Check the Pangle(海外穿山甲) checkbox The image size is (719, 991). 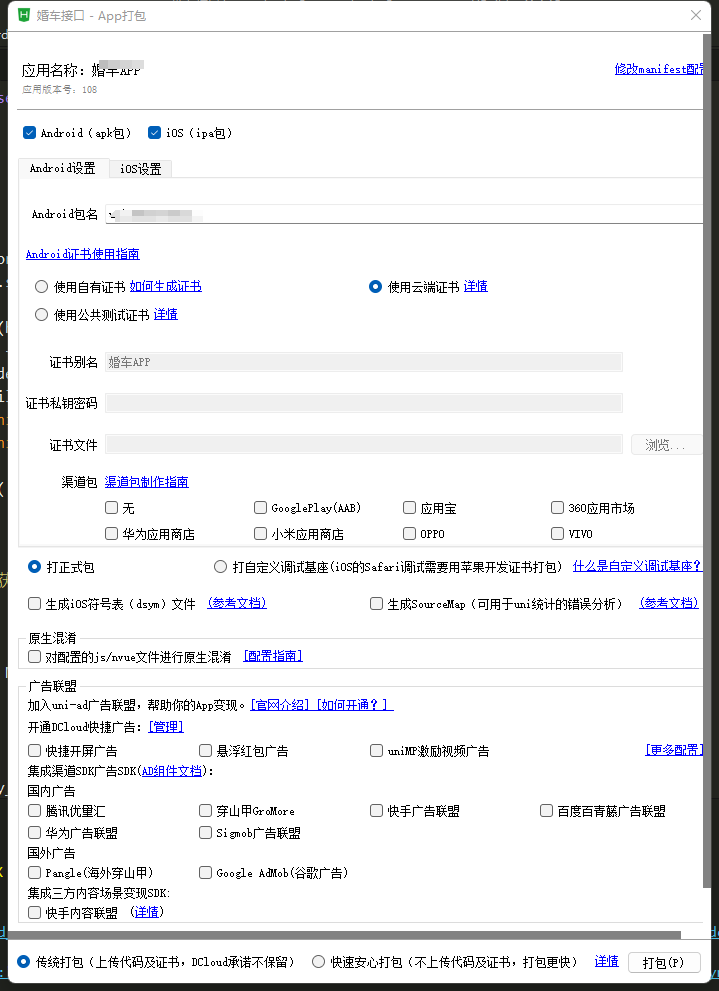pyautogui.click(x=35, y=872)
